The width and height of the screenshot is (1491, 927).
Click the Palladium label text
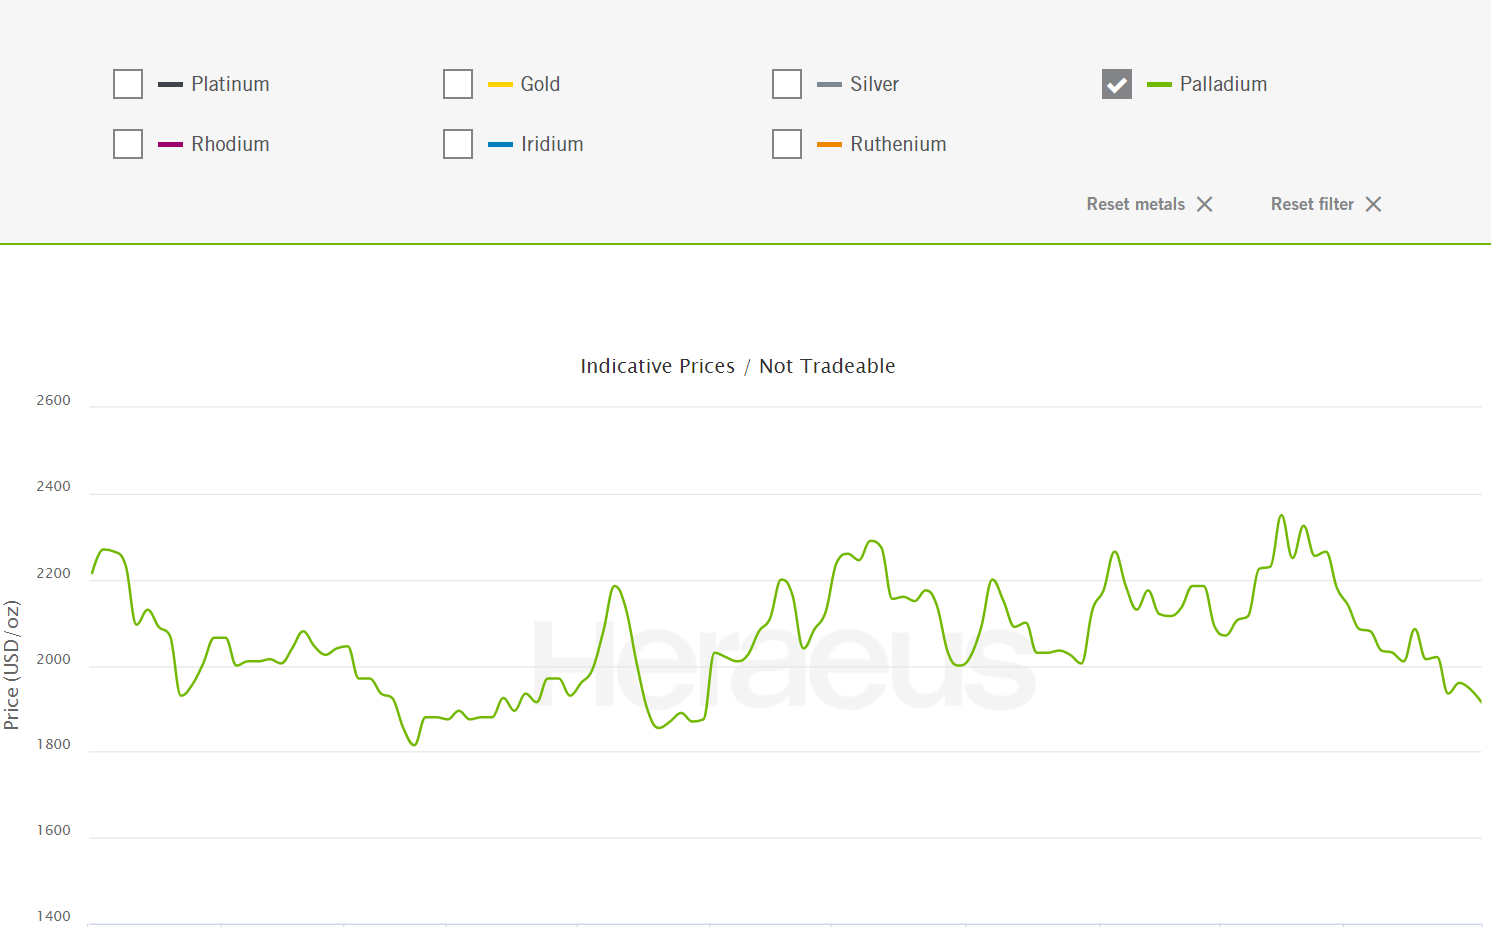click(x=1223, y=84)
